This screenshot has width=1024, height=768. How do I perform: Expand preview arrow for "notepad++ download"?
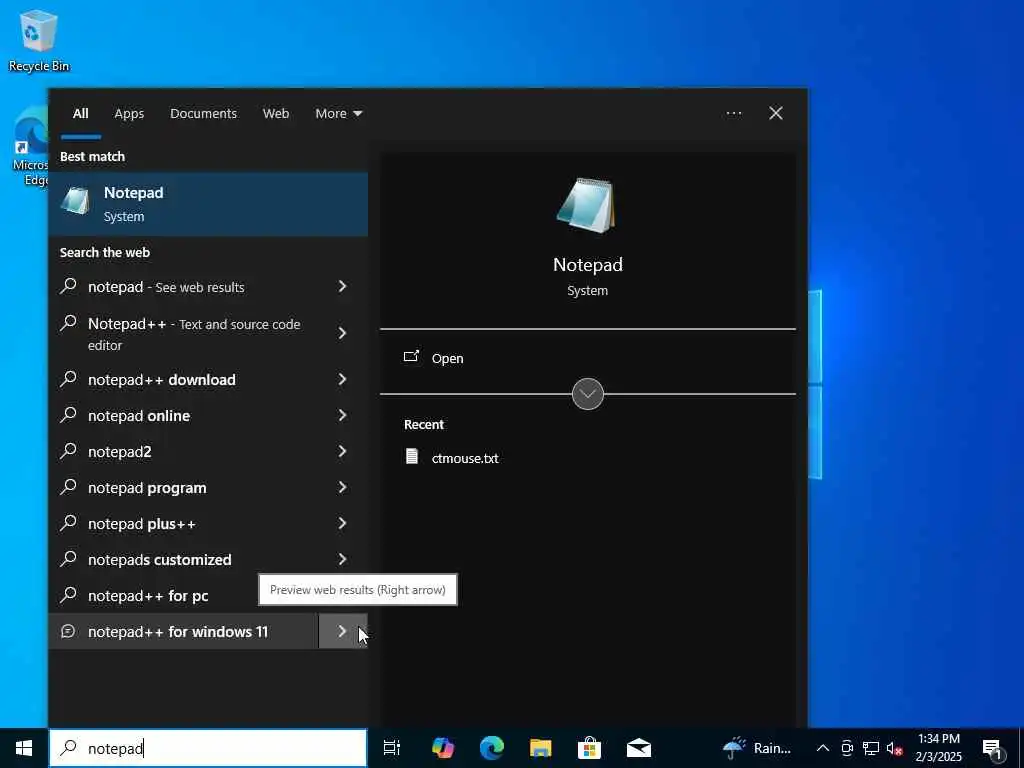342,379
